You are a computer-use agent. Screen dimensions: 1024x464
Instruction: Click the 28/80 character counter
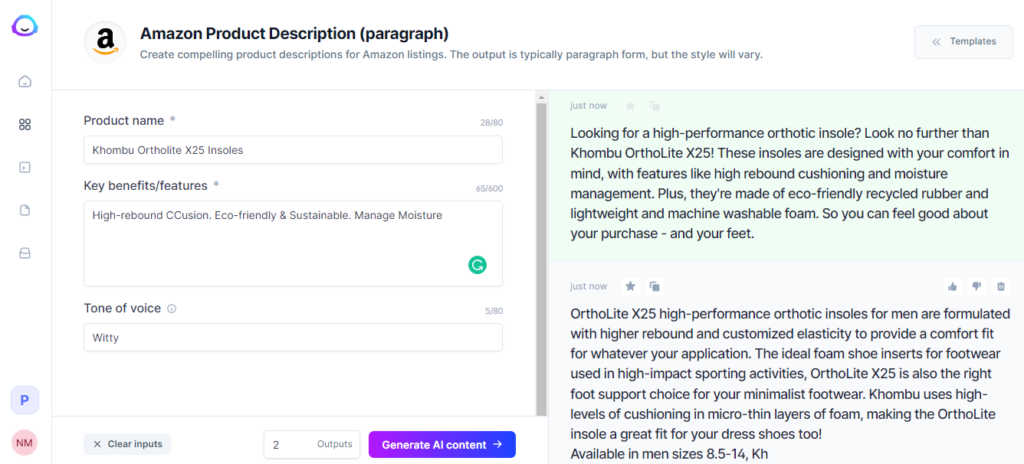492,122
